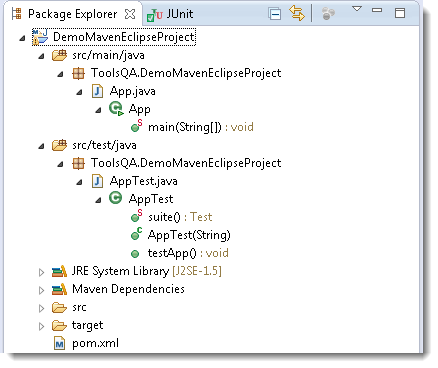Screen dimensions: 438x368
Task: Click the suite() static method icon
Action: (136, 216)
